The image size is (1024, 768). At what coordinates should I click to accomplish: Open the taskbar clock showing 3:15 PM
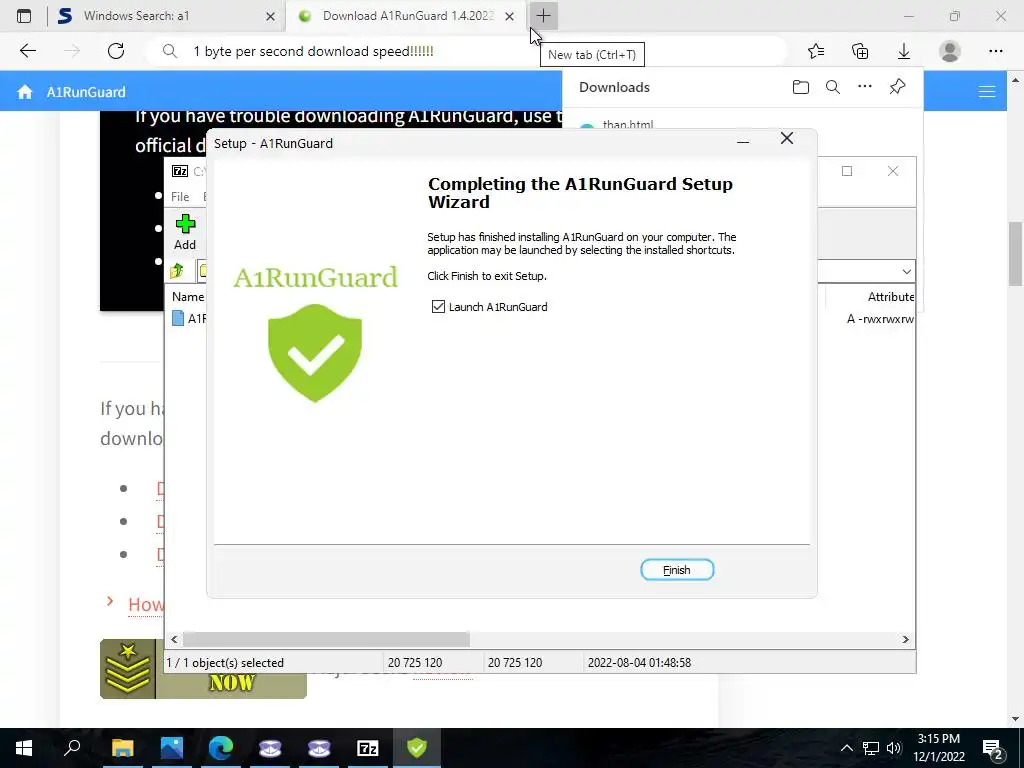938,748
